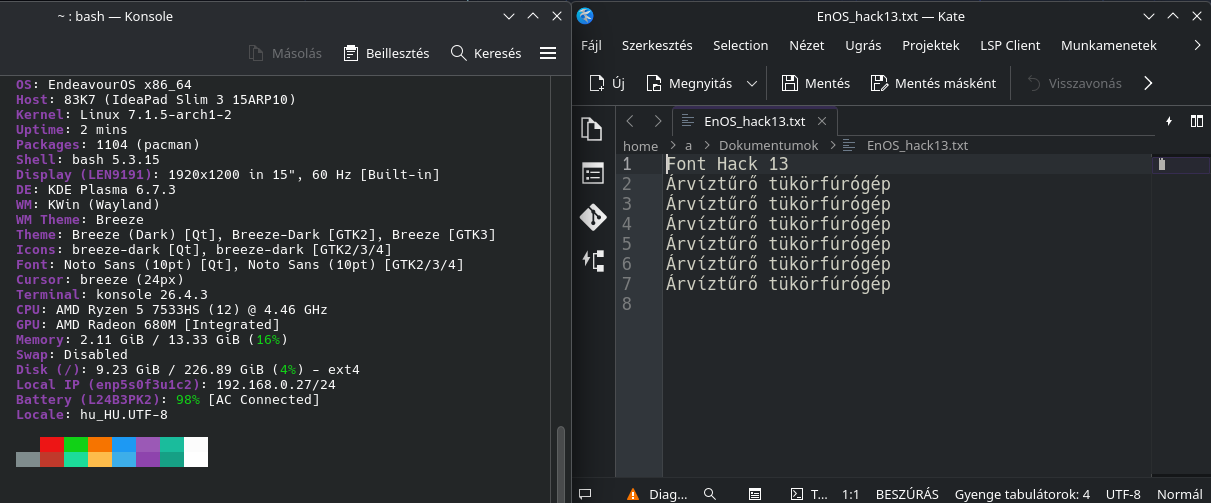Viewport: 1211px width, 503px height.
Task: Click Keresés in Konsole toolbar
Action: point(486,53)
